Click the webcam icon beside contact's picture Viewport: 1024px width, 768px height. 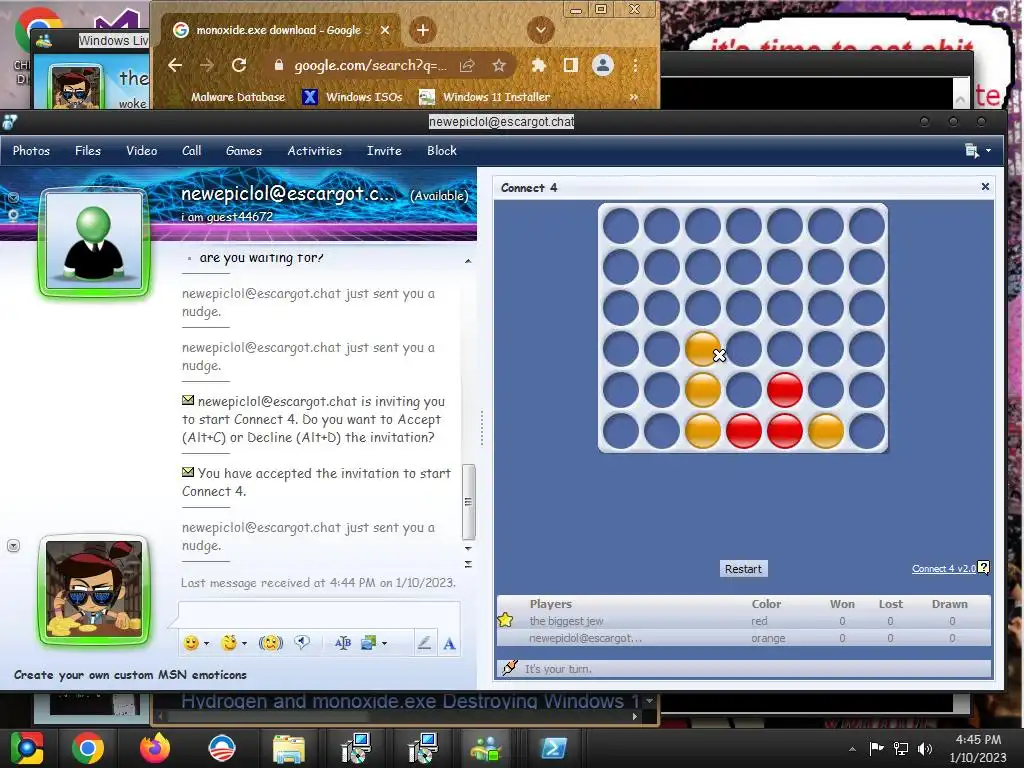[x=13, y=215]
